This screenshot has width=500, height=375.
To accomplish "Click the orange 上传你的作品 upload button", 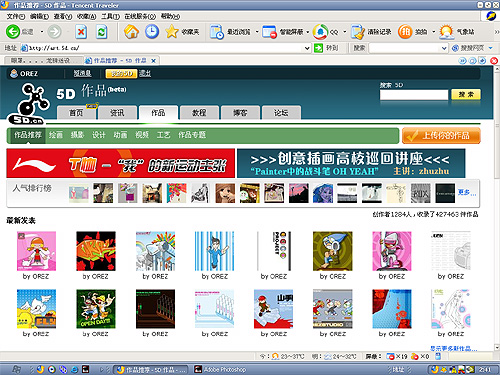I will pyautogui.click(x=441, y=135).
